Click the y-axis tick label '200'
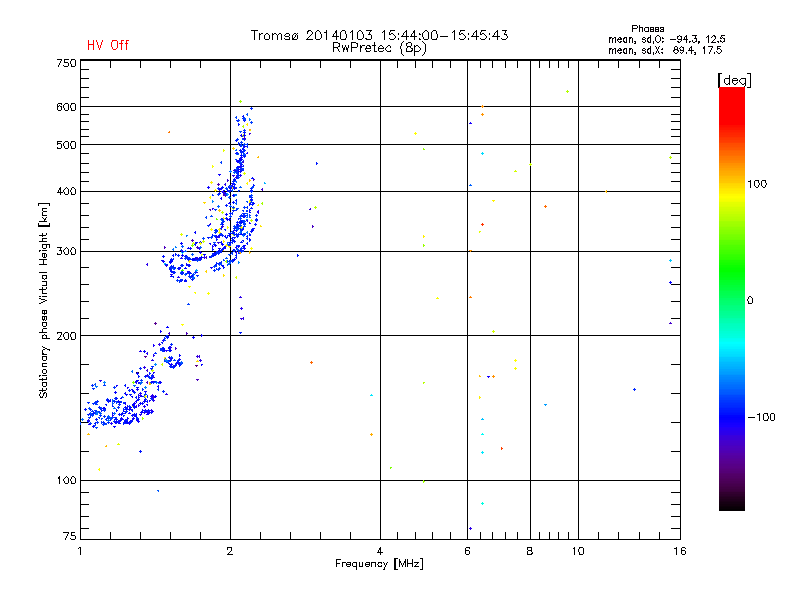This screenshot has width=800, height=600. [x=66, y=336]
